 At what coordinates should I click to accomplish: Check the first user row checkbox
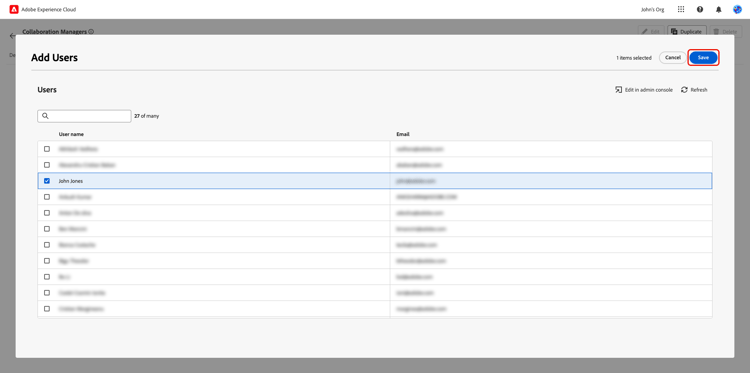(x=47, y=149)
